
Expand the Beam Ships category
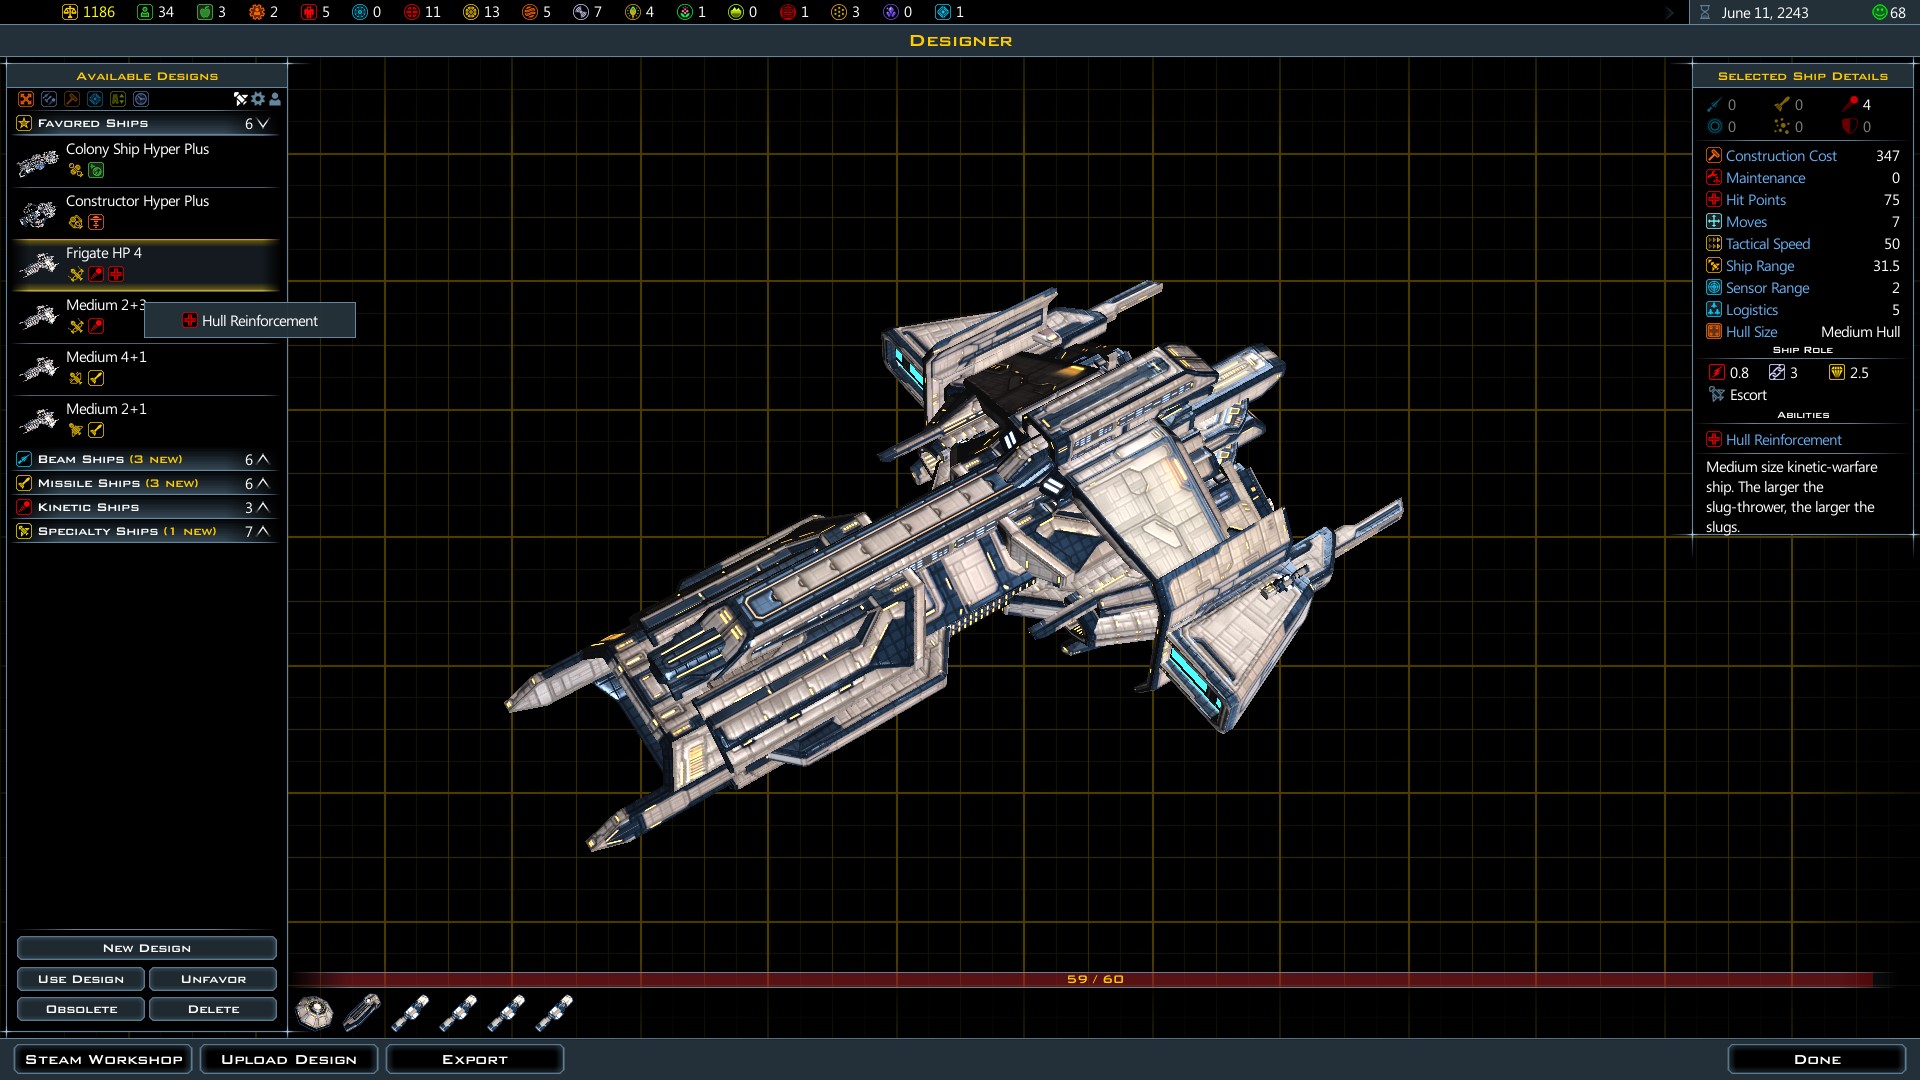pyautogui.click(x=262, y=460)
